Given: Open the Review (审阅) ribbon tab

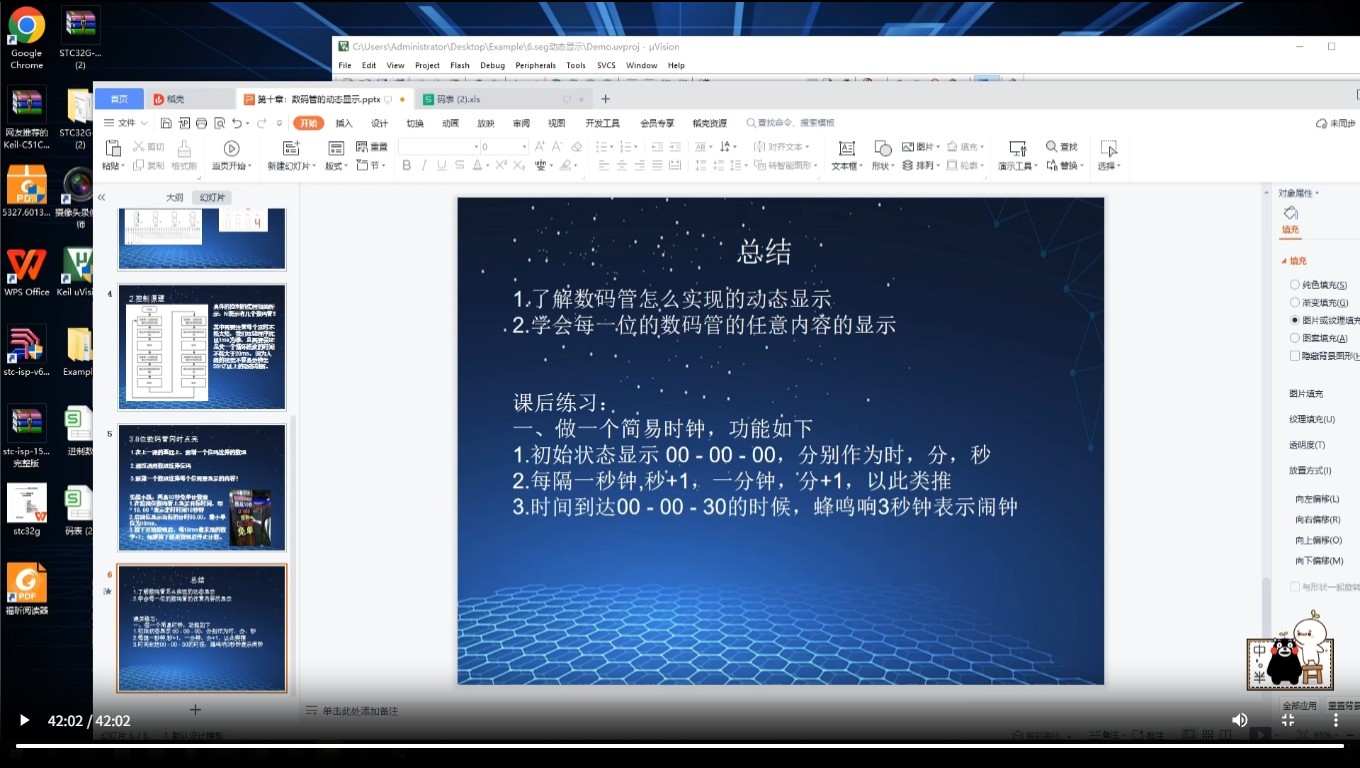Looking at the screenshot, I should [521, 123].
